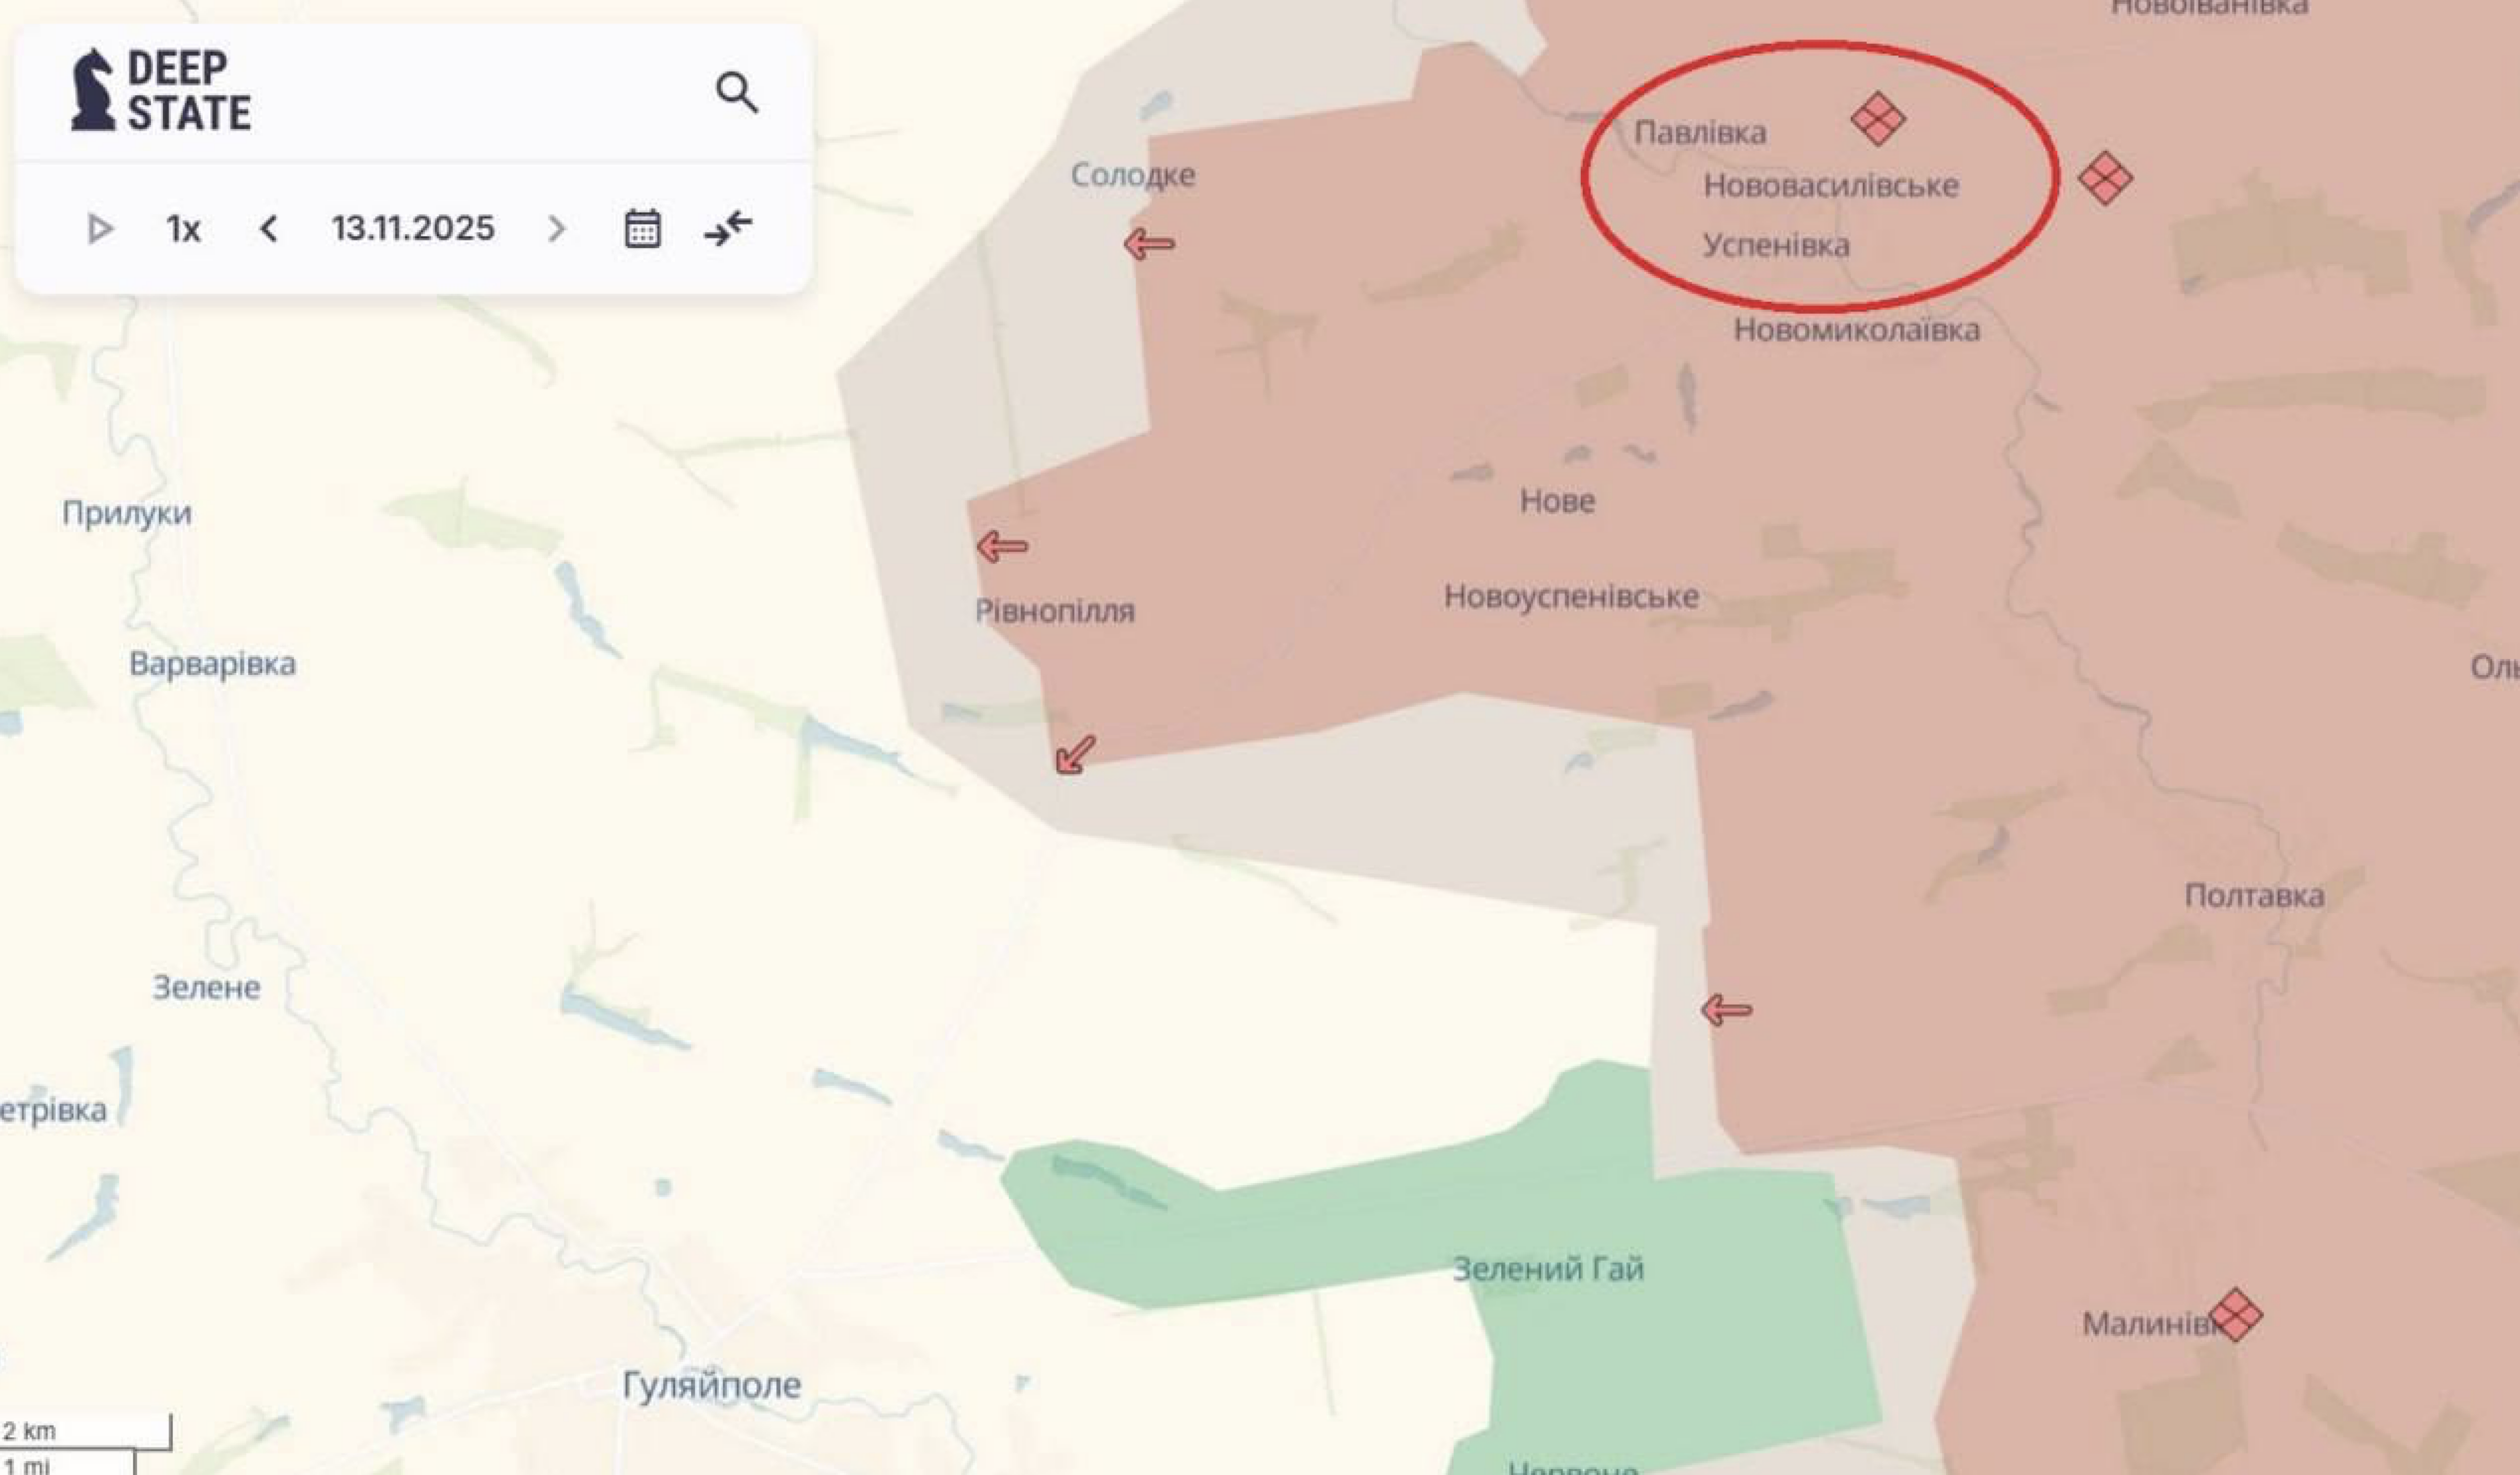The image size is (2520, 1475).
Task: Click the 2 km scale bar
Action: (85, 1431)
